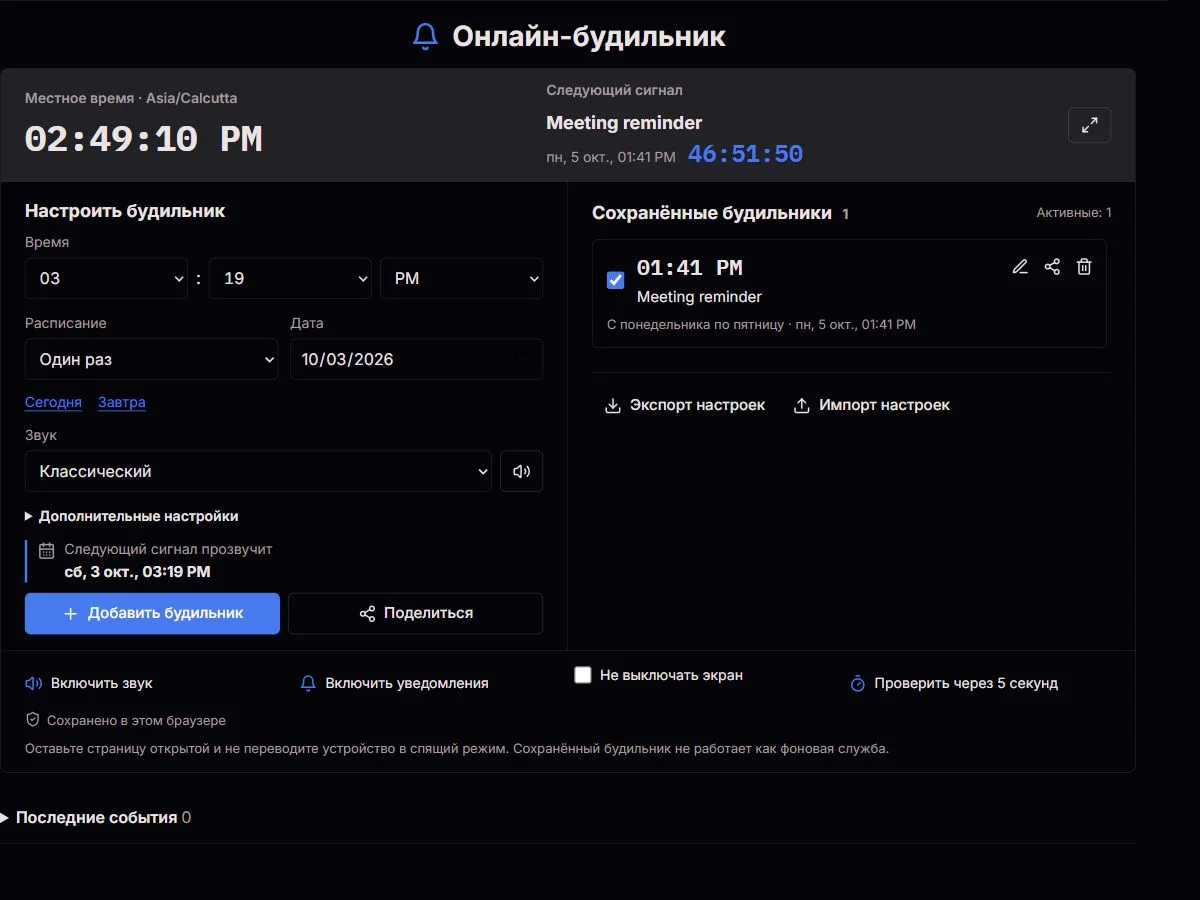Click the local time 02:49:10 PM

click(143, 139)
